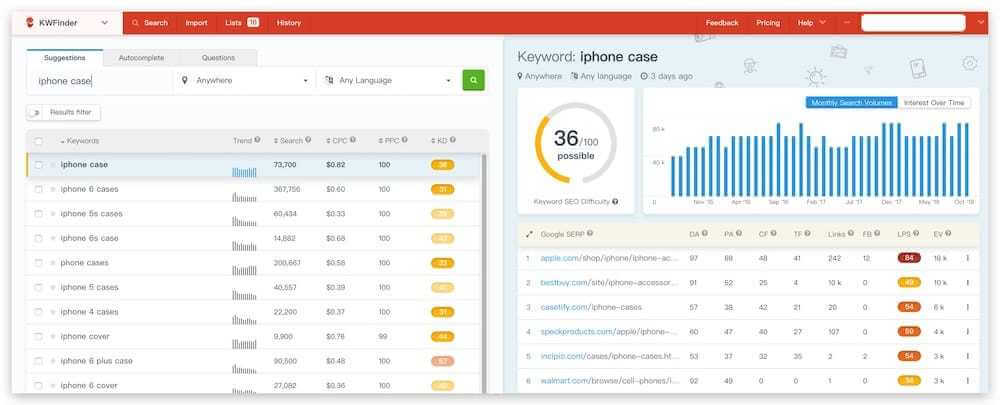The image size is (1000, 405).
Task: Click the LPS 84 badge for apple.com
Action: [x=909, y=258]
